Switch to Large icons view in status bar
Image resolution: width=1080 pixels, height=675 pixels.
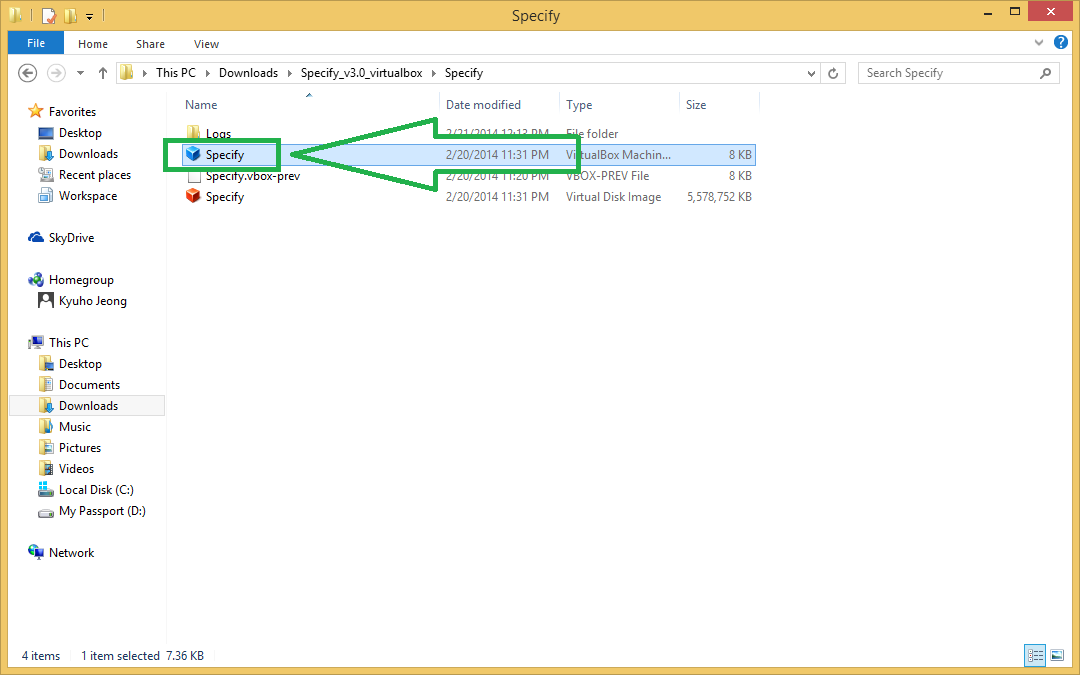(x=1057, y=656)
